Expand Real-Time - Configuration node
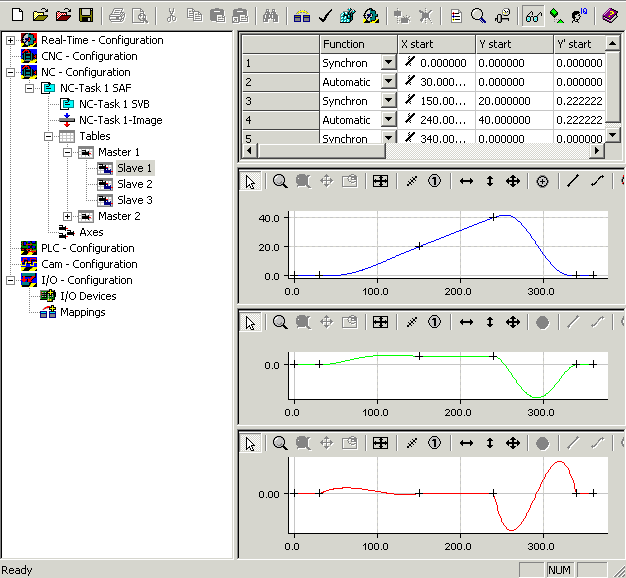This screenshot has width=626, height=578. (x=11, y=40)
